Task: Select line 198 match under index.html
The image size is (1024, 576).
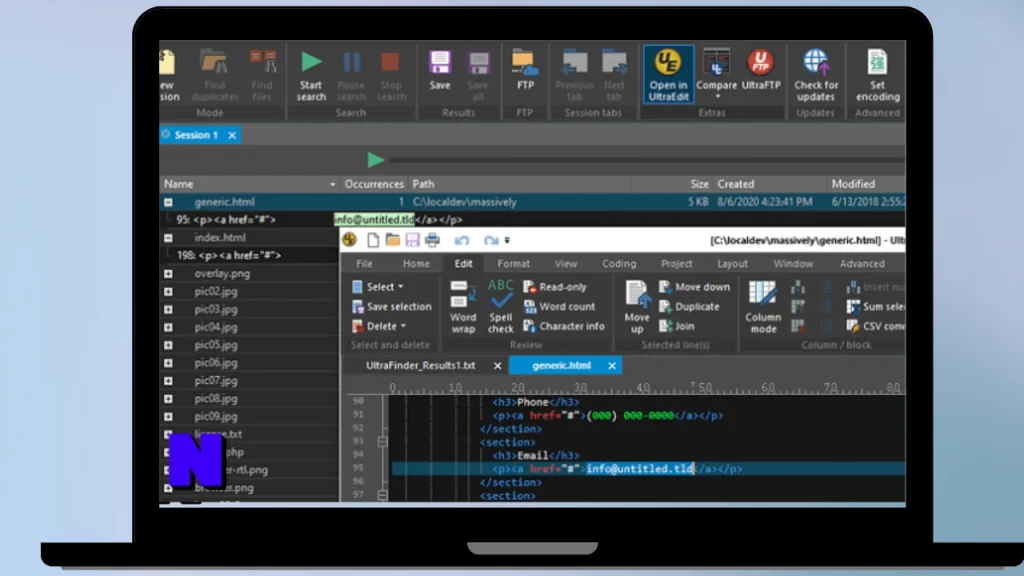Action: click(x=229, y=255)
